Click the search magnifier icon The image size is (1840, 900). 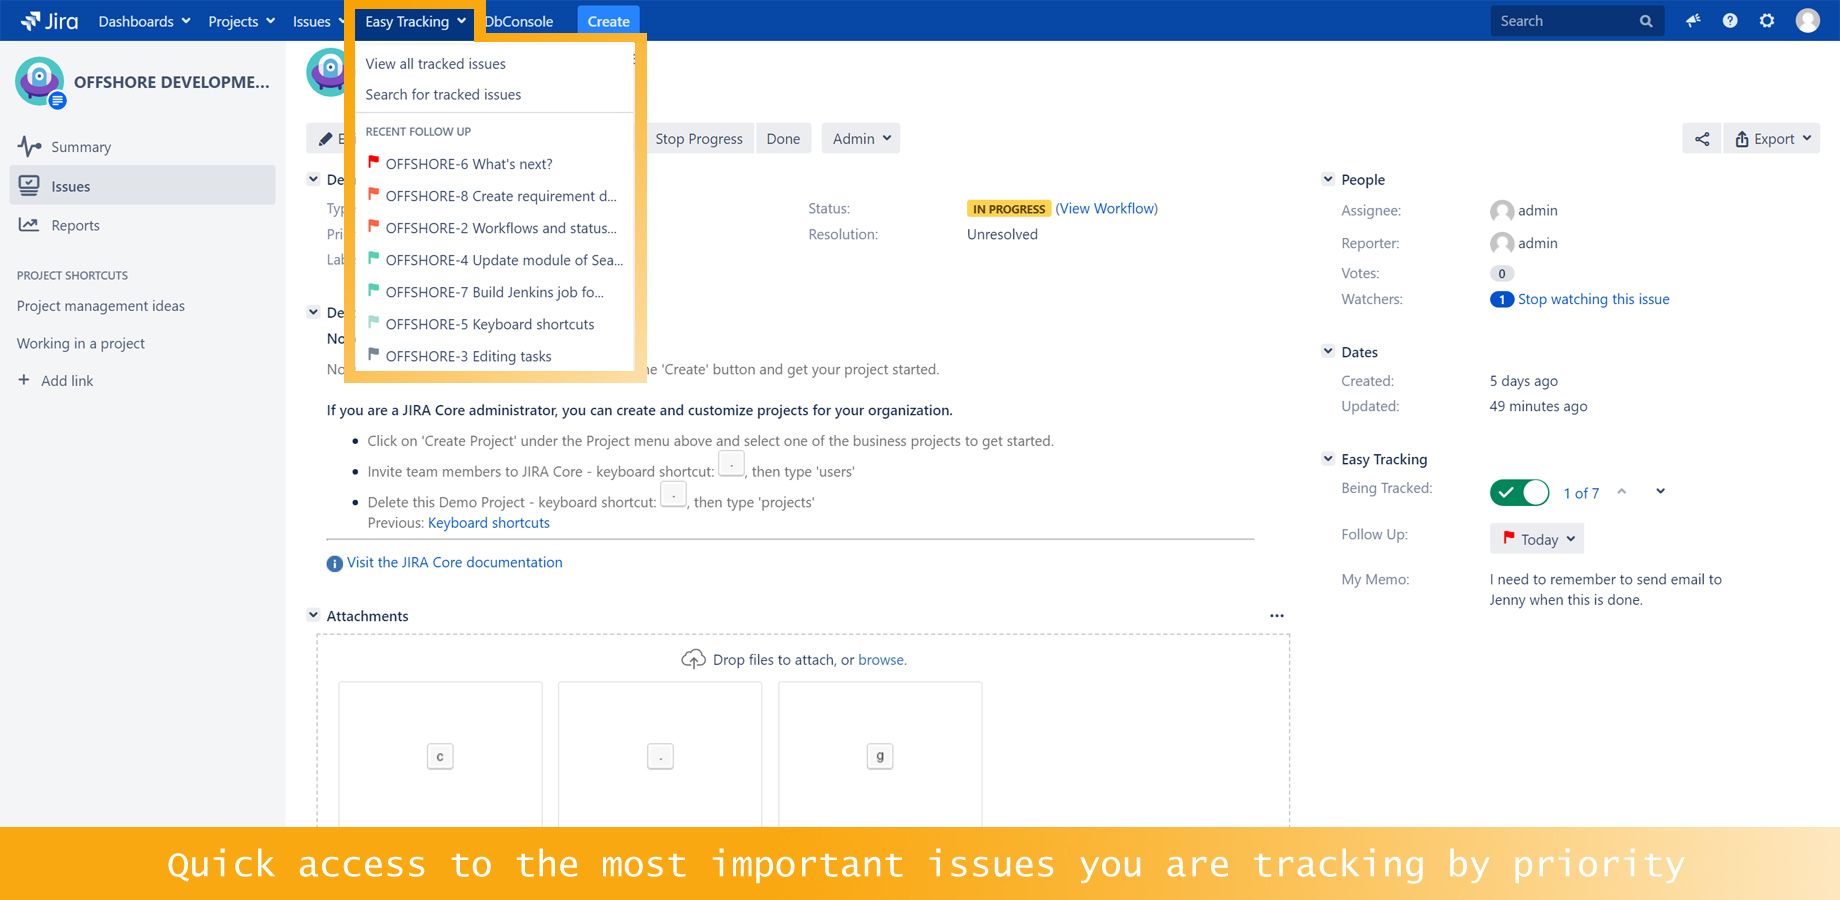click(x=1646, y=21)
